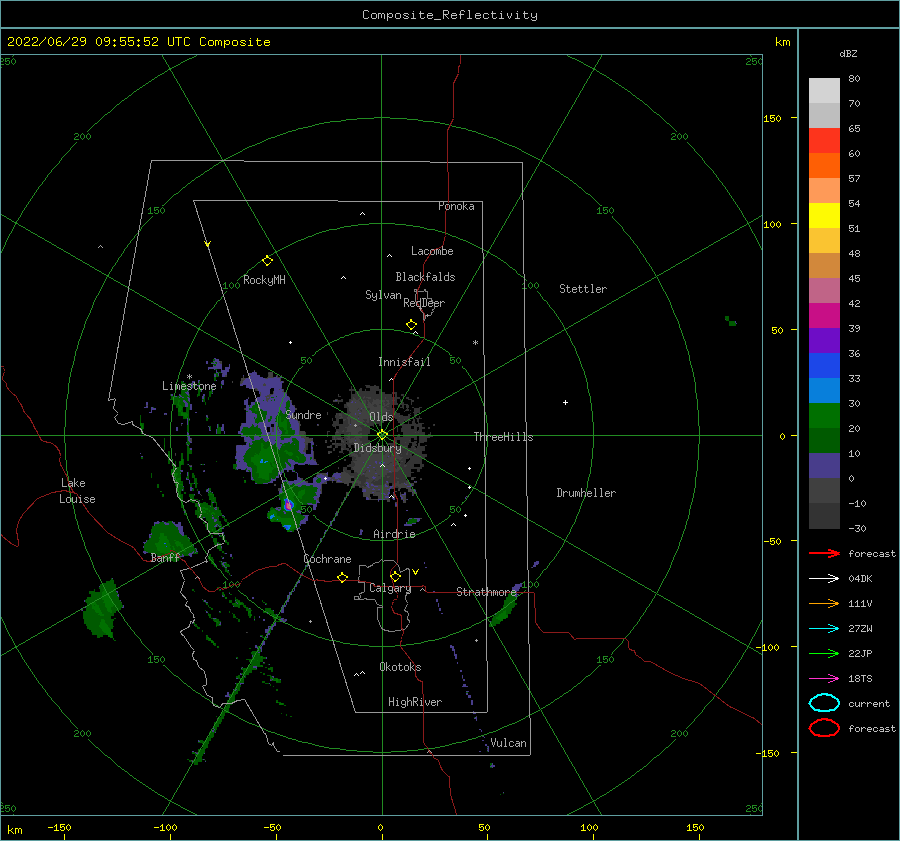
Task: Click the Didsbury town label
Action: pyautogui.click(x=377, y=448)
